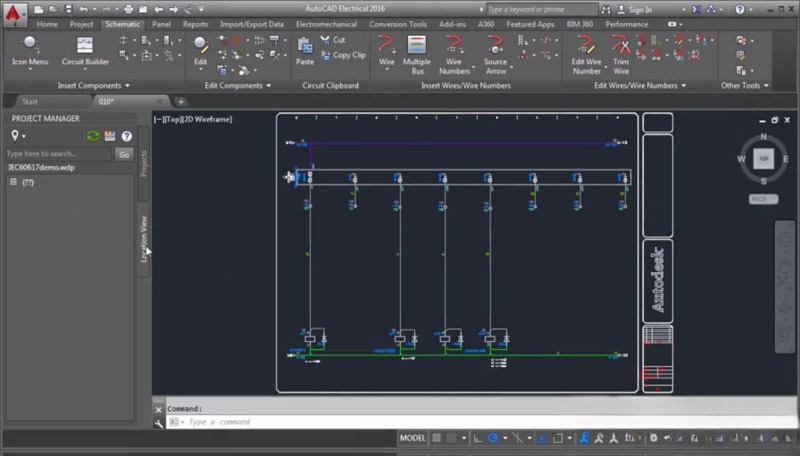This screenshot has height=456, width=800.
Task: Click the Undo arrow icon
Action: [x=84, y=9]
